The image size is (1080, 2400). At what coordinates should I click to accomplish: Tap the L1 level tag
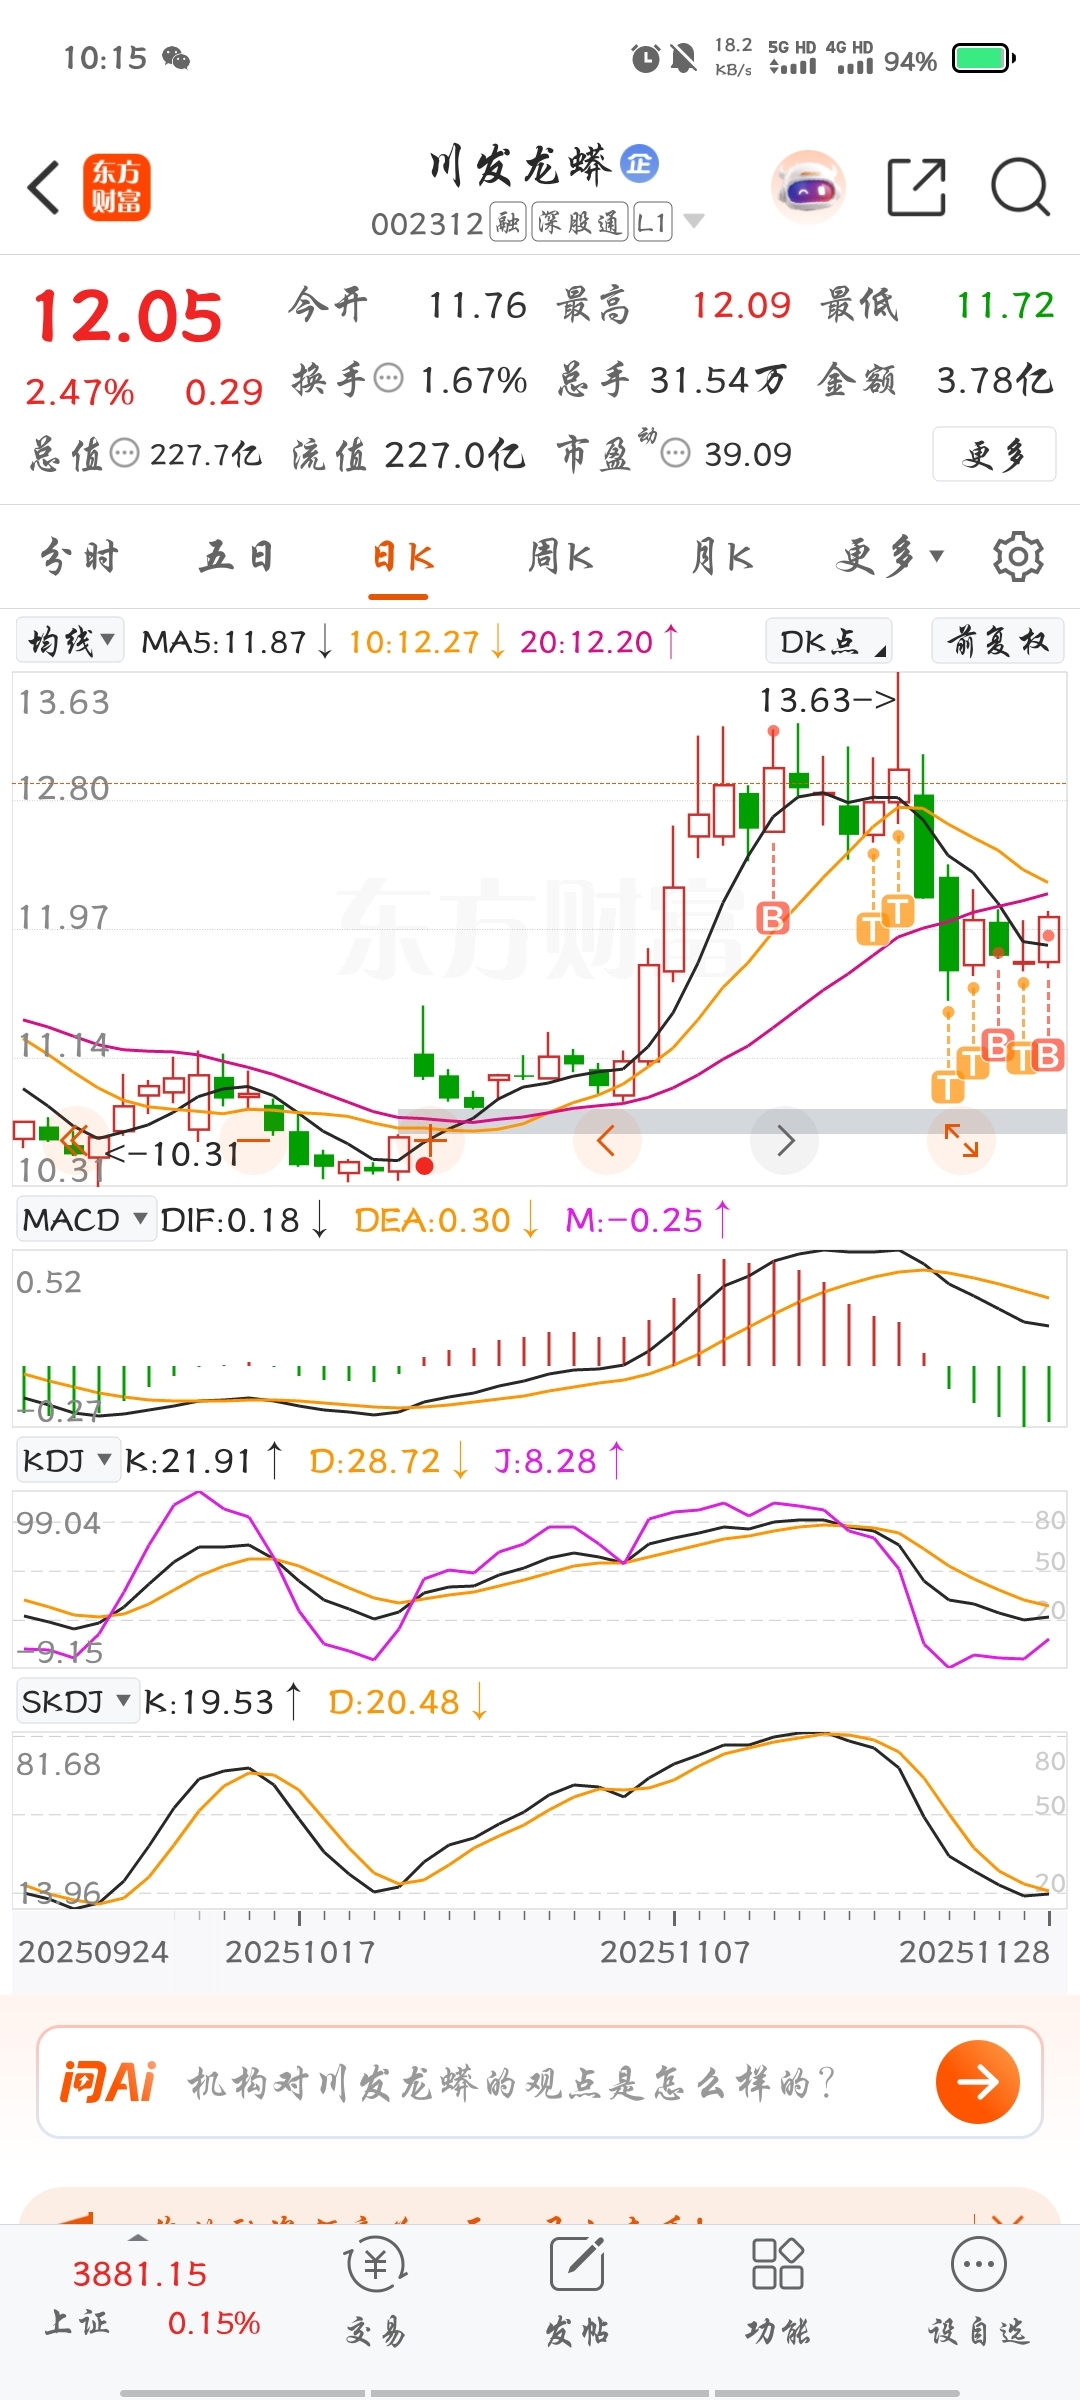click(x=652, y=222)
